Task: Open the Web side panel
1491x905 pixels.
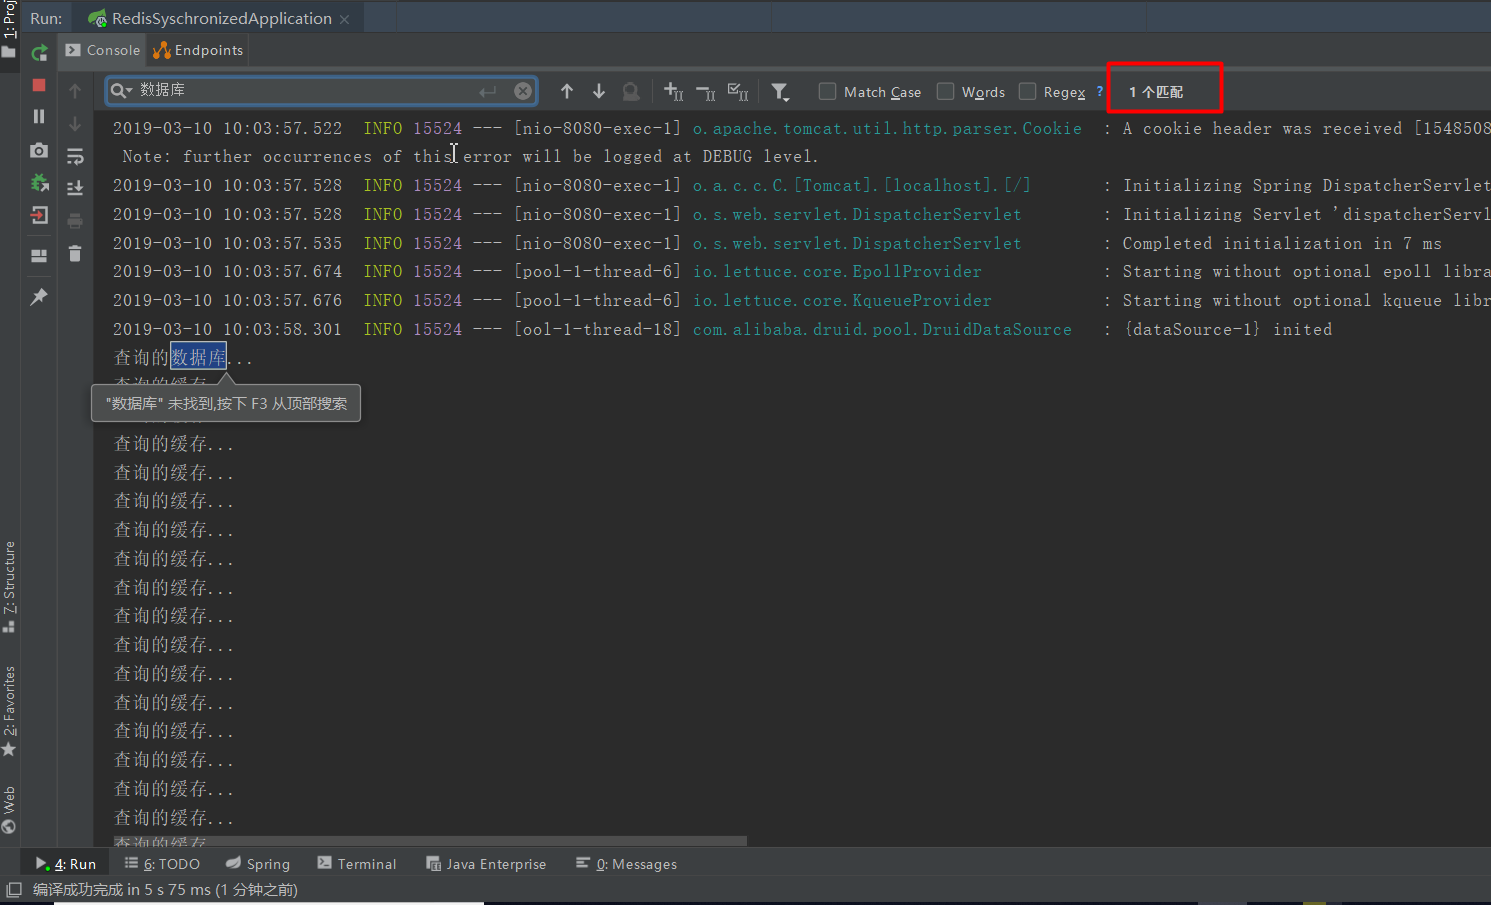Action: click(x=9, y=810)
